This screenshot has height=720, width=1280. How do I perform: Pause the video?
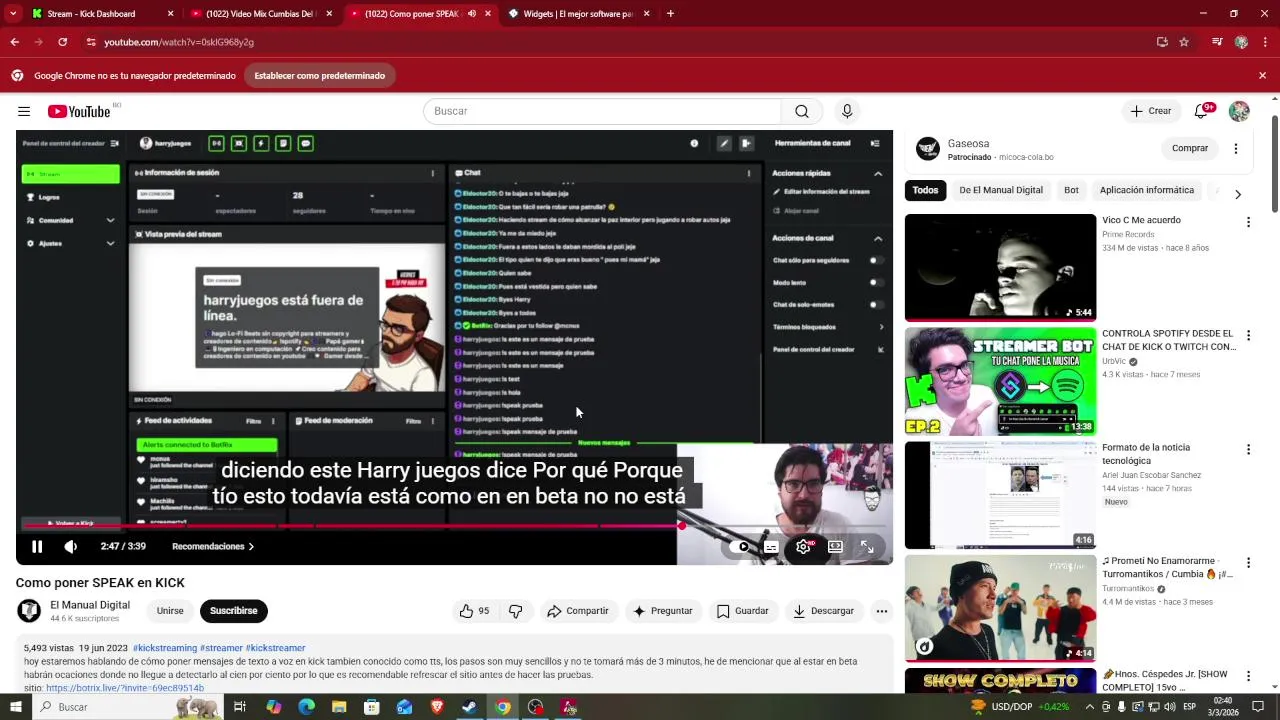coord(37,547)
